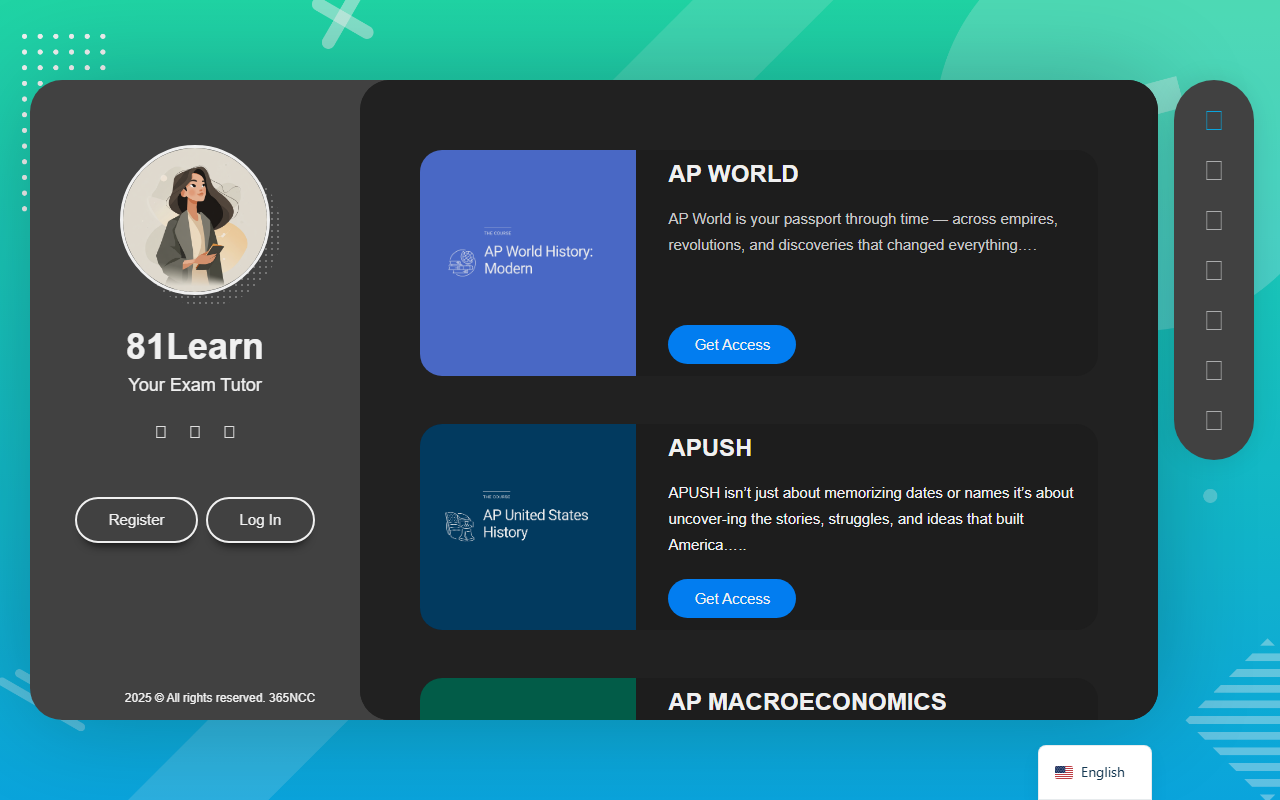Click the 'APUSH isn't just about memorizing' description
Image resolution: width=1280 pixels, height=800 pixels.
[871, 519]
